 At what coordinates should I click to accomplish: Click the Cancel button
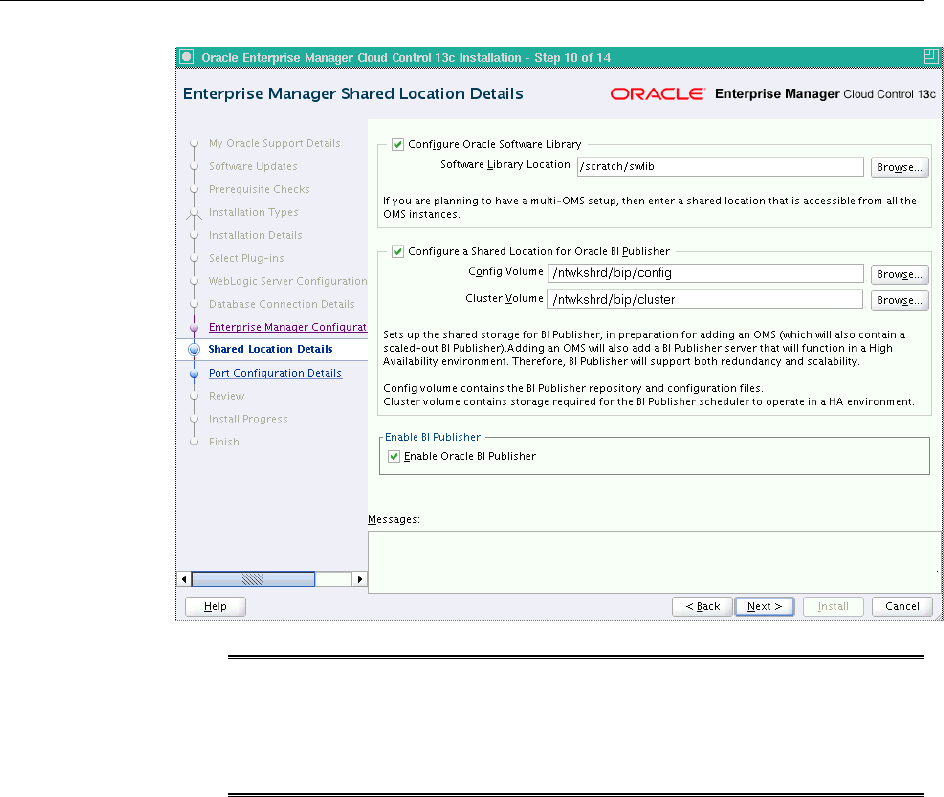902,606
